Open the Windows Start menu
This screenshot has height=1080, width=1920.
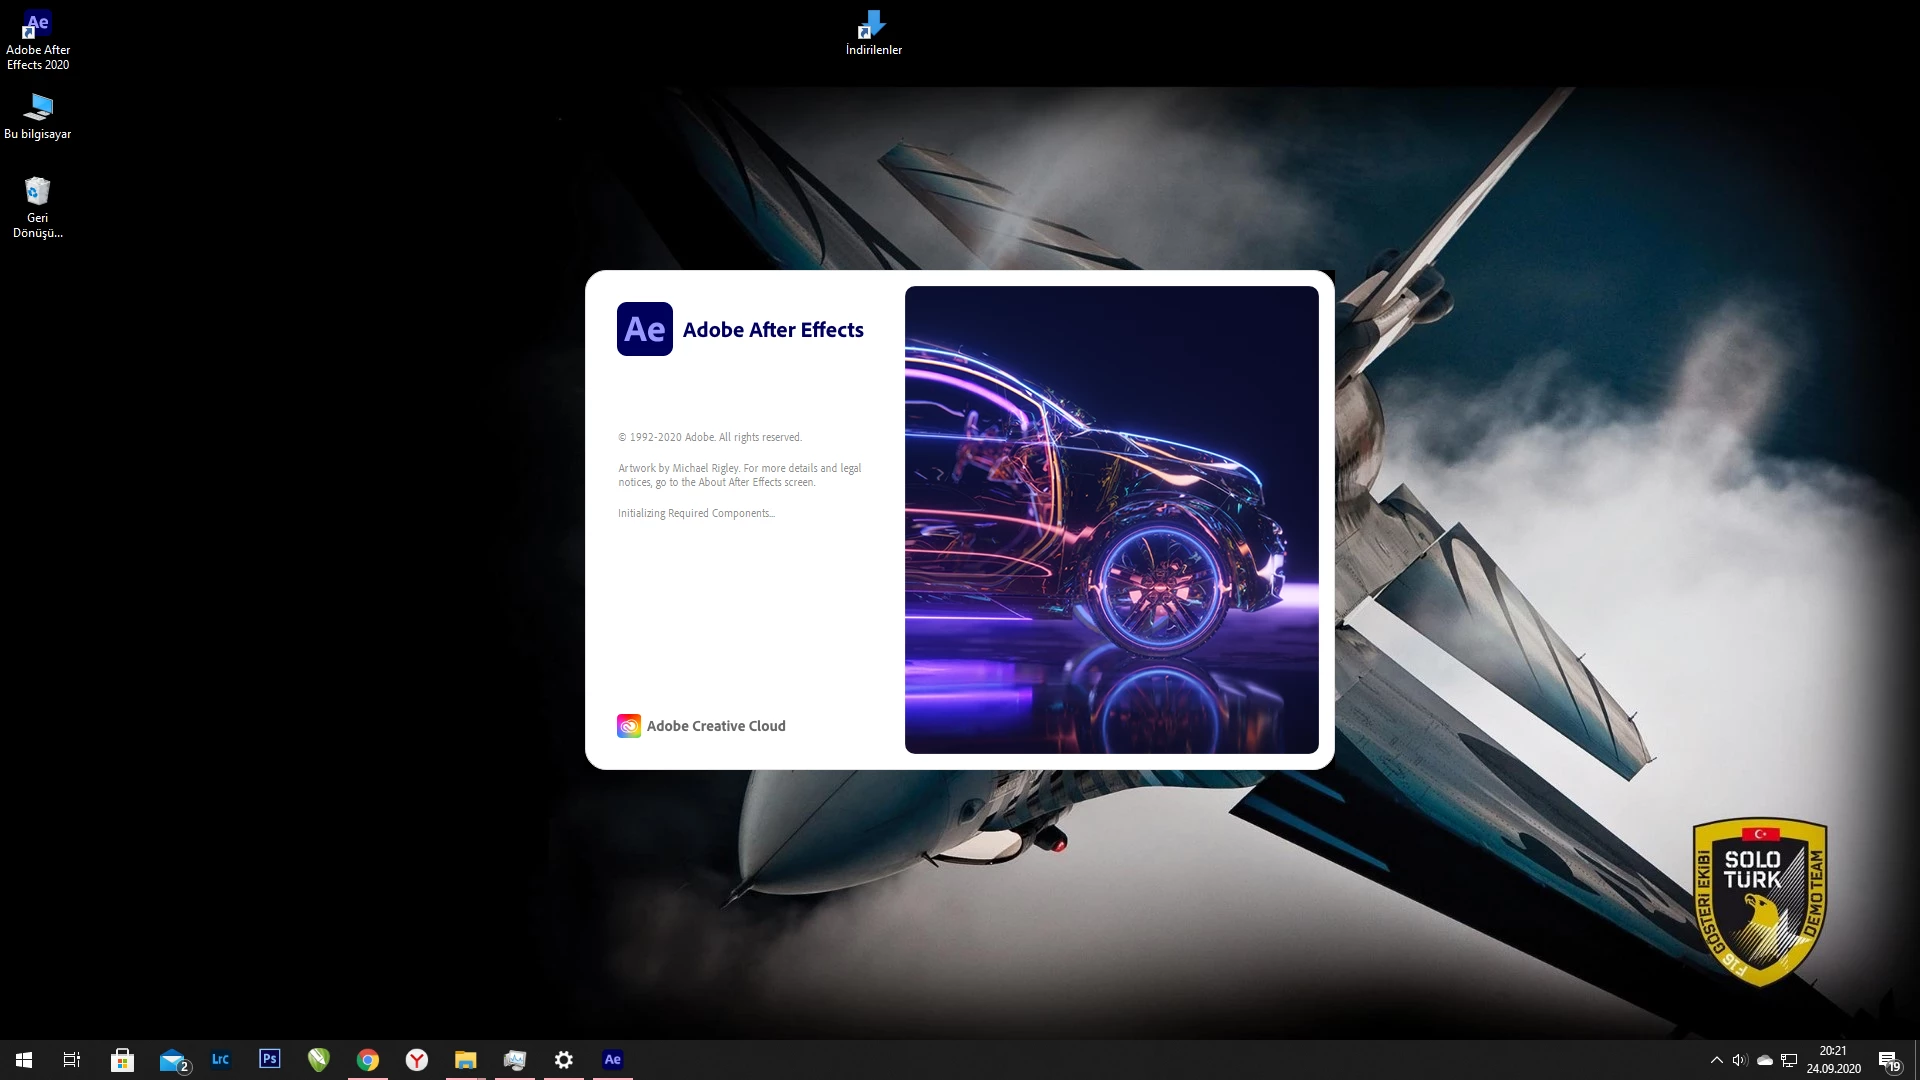[x=24, y=1059]
